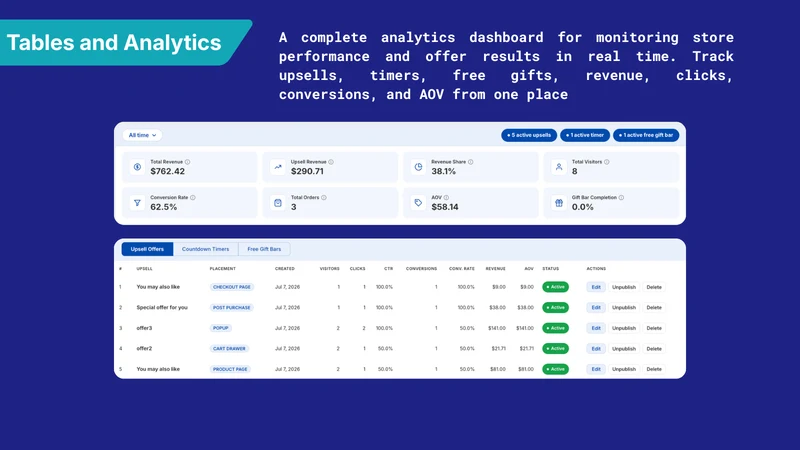This screenshot has height=450, width=800.
Task: Open the All time date range dropdown
Action: click(x=142, y=135)
